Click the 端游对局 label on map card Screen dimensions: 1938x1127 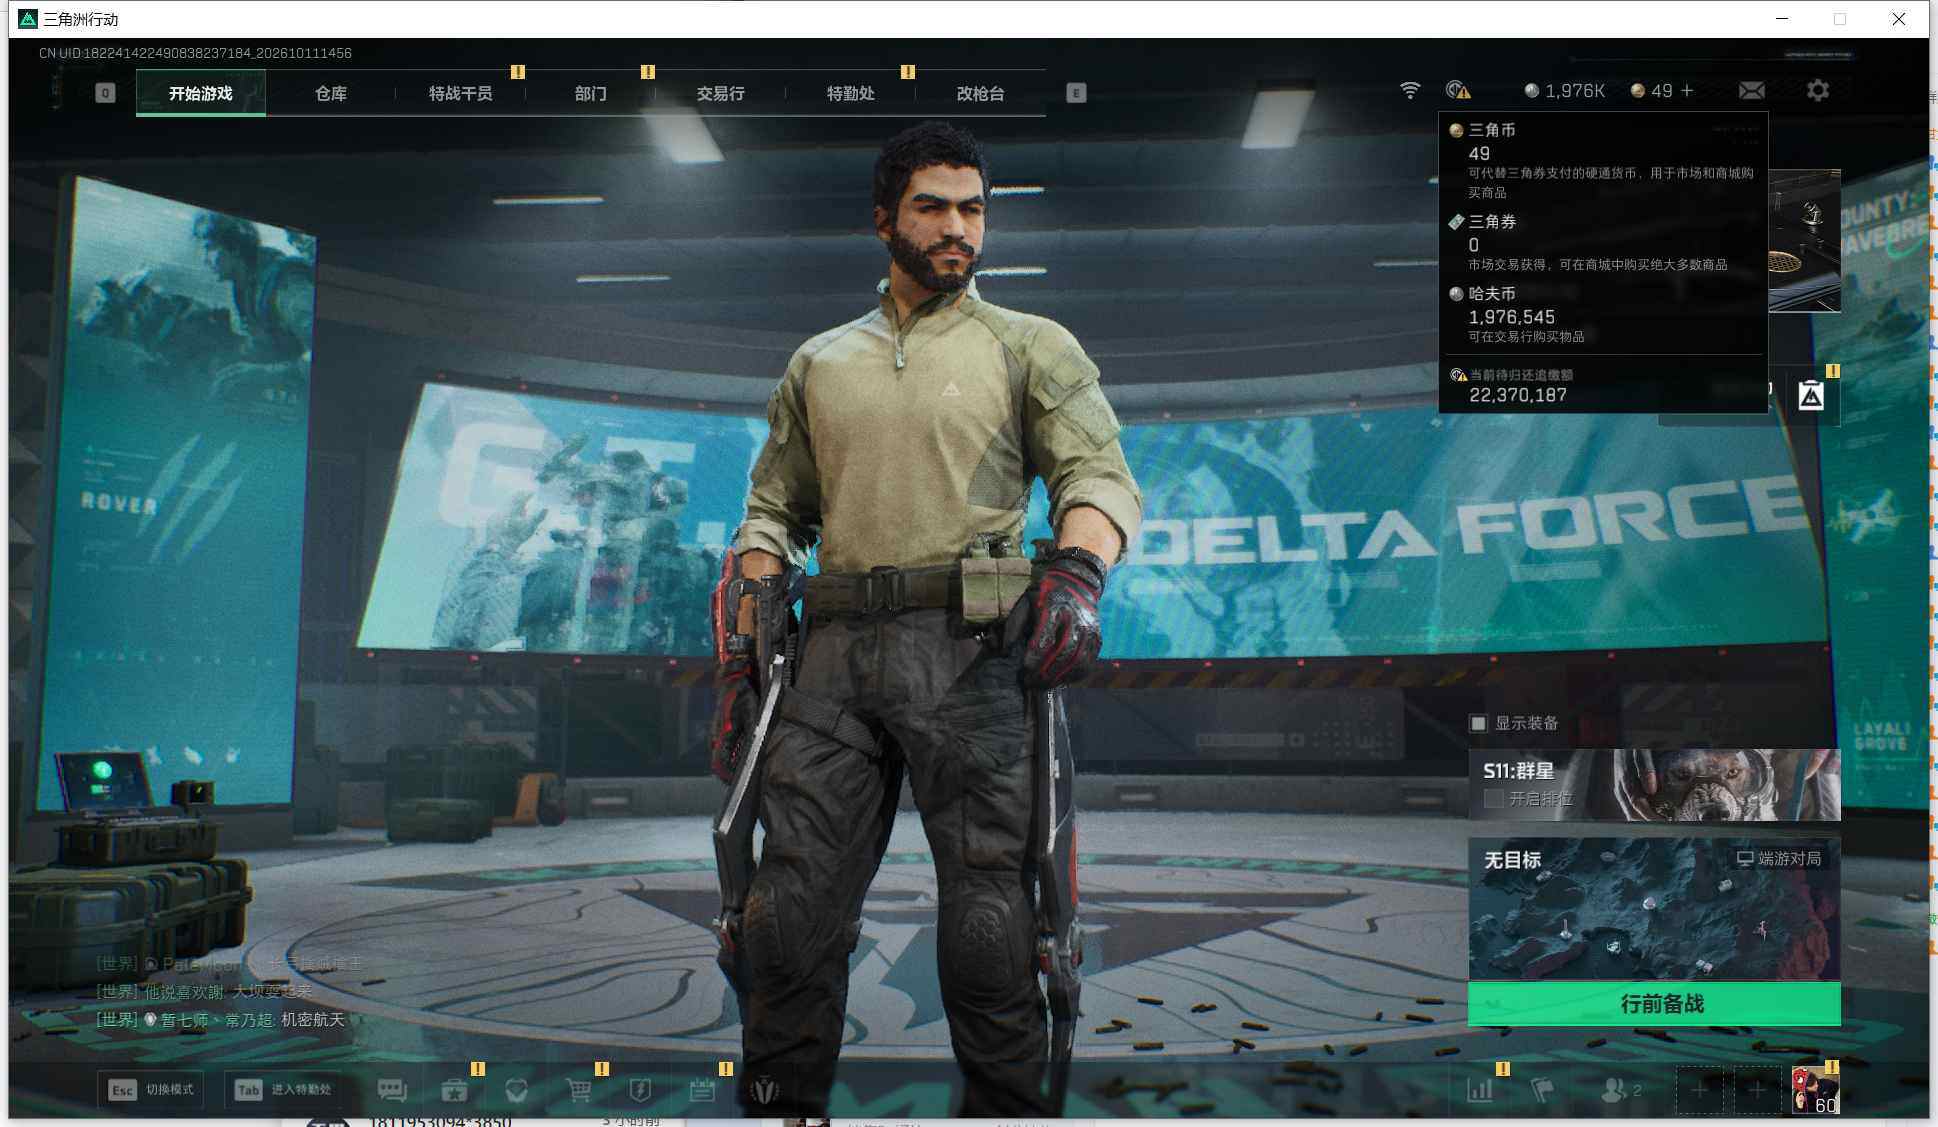click(1779, 858)
